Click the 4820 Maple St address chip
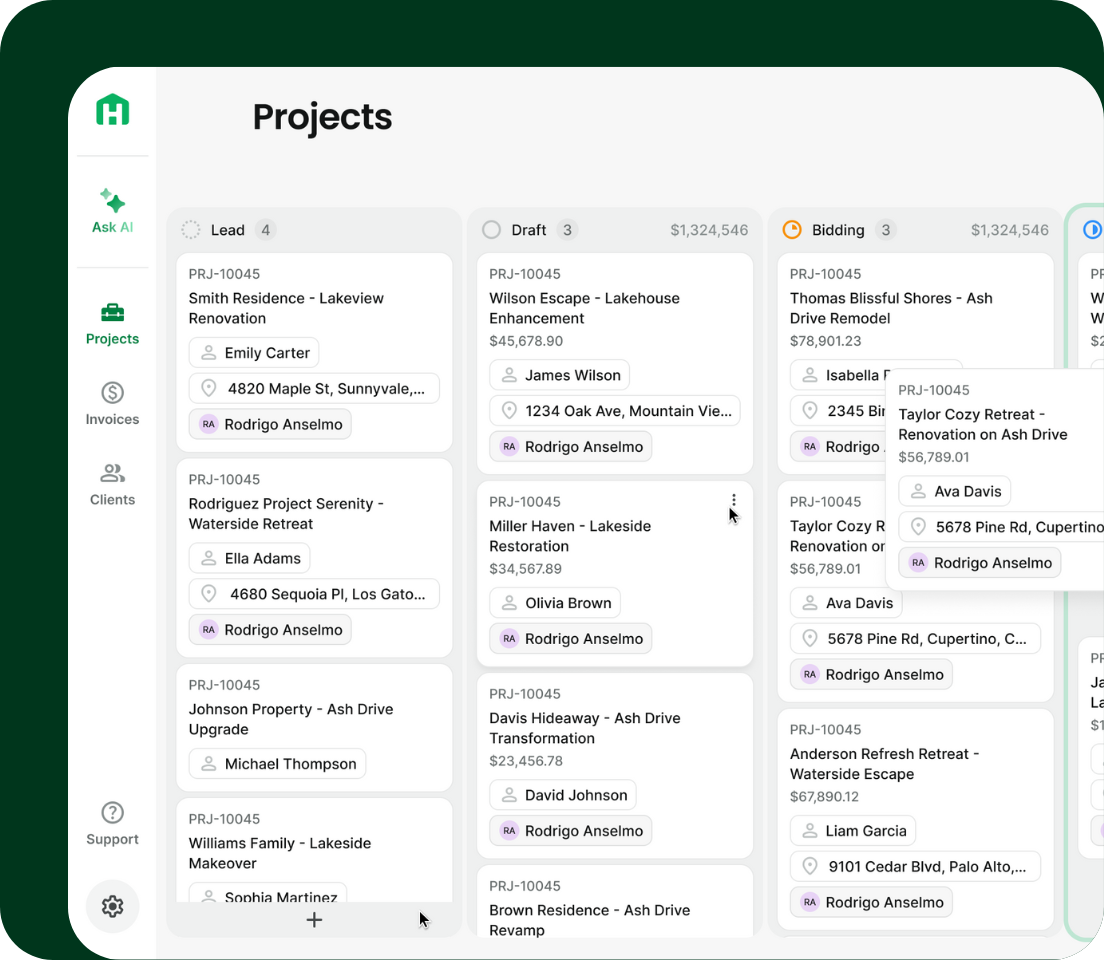Image resolution: width=1104 pixels, height=960 pixels. tap(314, 388)
